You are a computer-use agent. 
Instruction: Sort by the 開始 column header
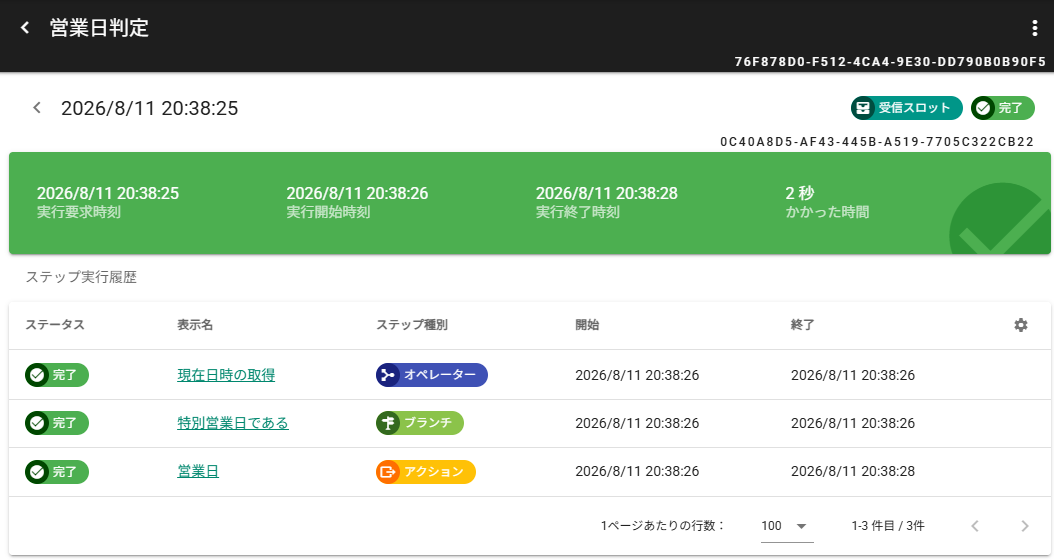587,325
